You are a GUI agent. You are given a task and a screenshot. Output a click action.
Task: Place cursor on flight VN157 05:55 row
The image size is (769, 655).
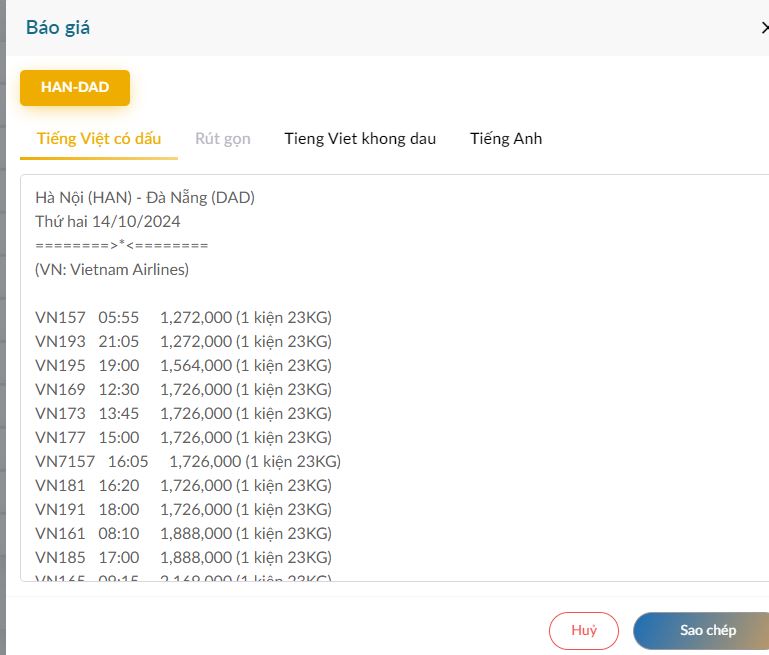tap(183, 317)
